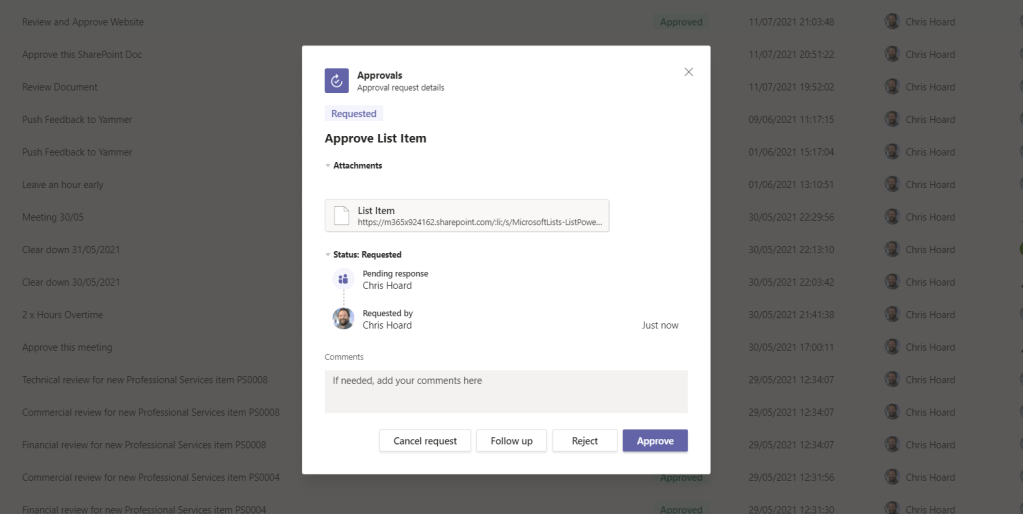Open the 2 x Hours Overtime request
Screen dimensions: 1023x514
(x=63, y=315)
